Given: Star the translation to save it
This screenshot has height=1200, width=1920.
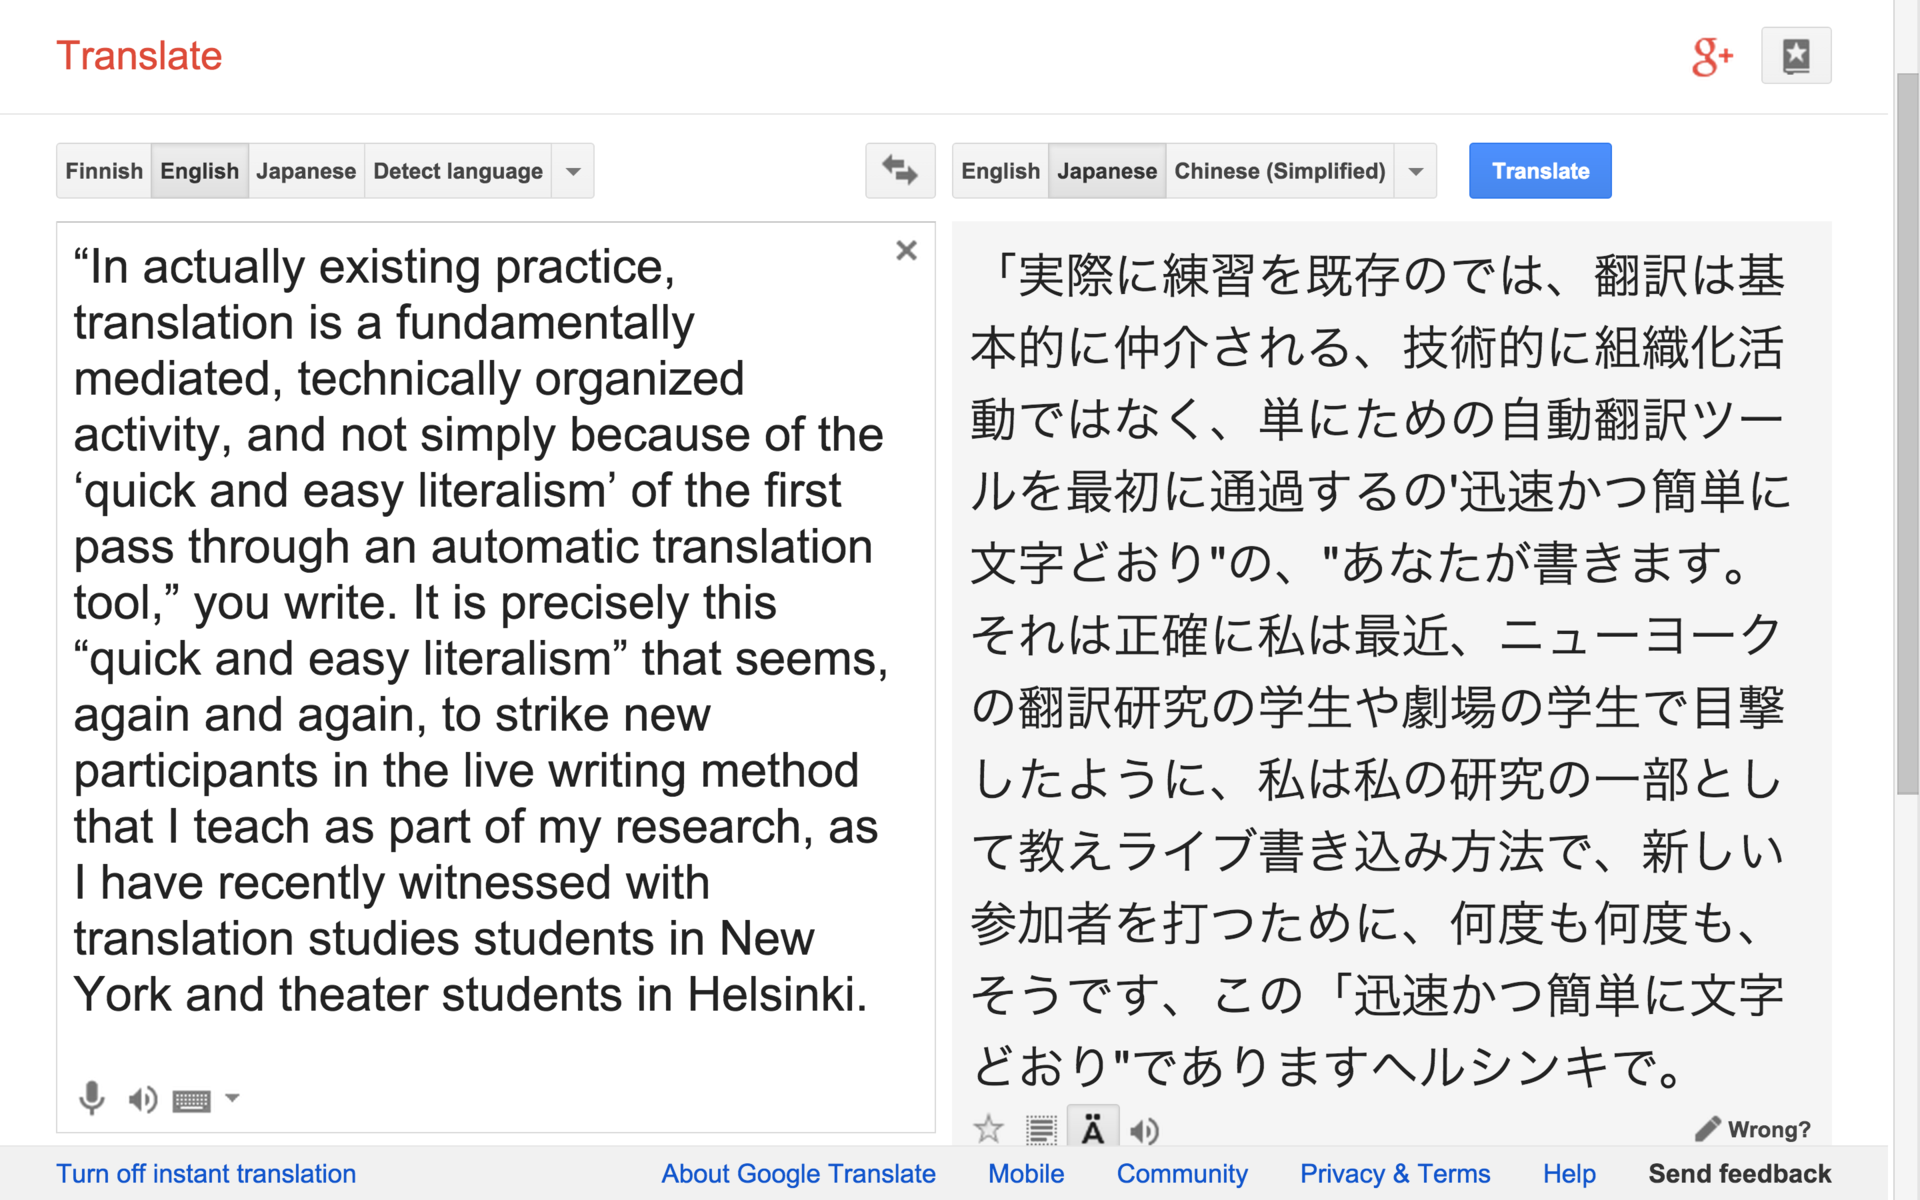Looking at the screenshot, I should (988, 1130).
